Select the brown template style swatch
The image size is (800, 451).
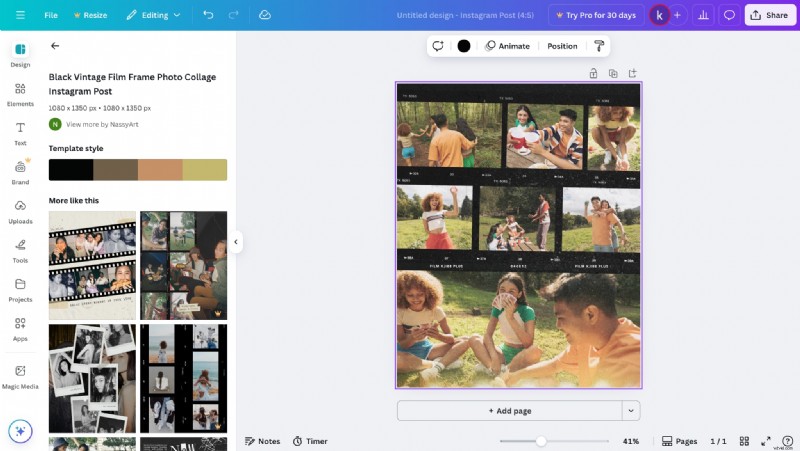point(115,169)
